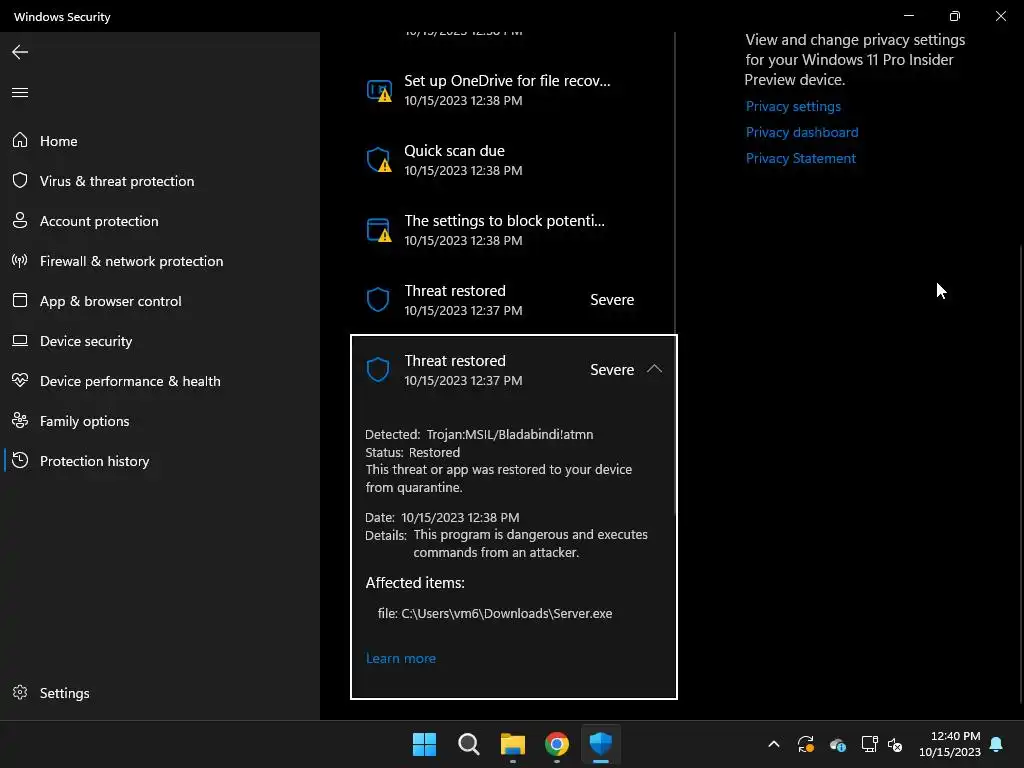
Task: Open Settings at sidebar bottom
Action: [x=160, y=693]
